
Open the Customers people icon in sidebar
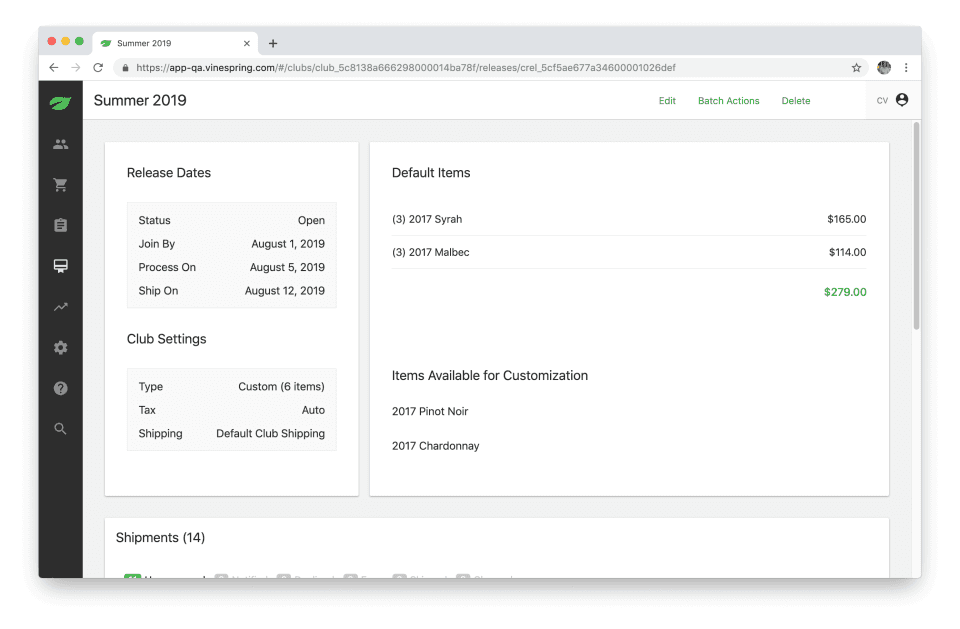(60, 144)
